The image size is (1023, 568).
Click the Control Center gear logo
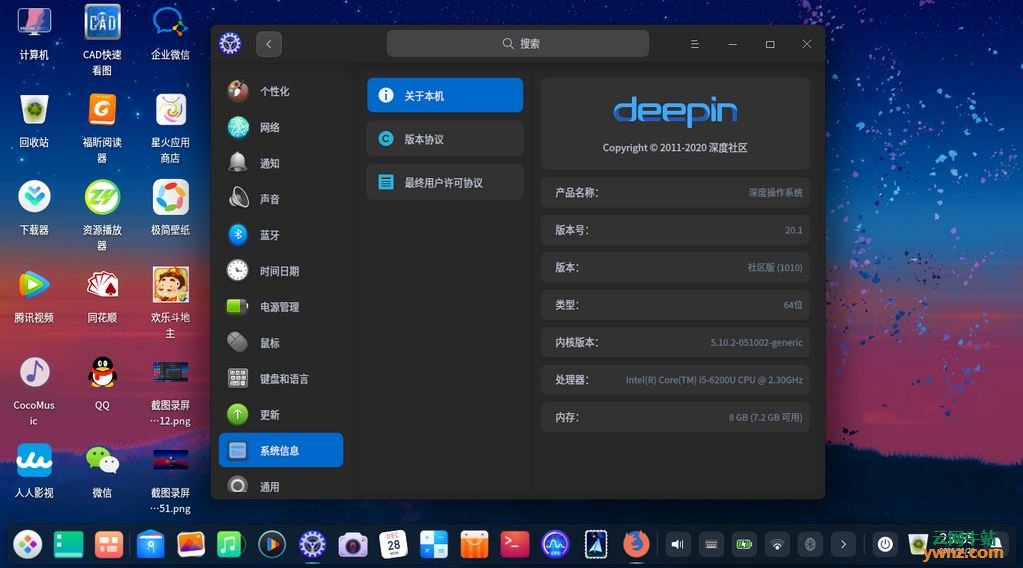pyautogui.click(x=230, y=44)
